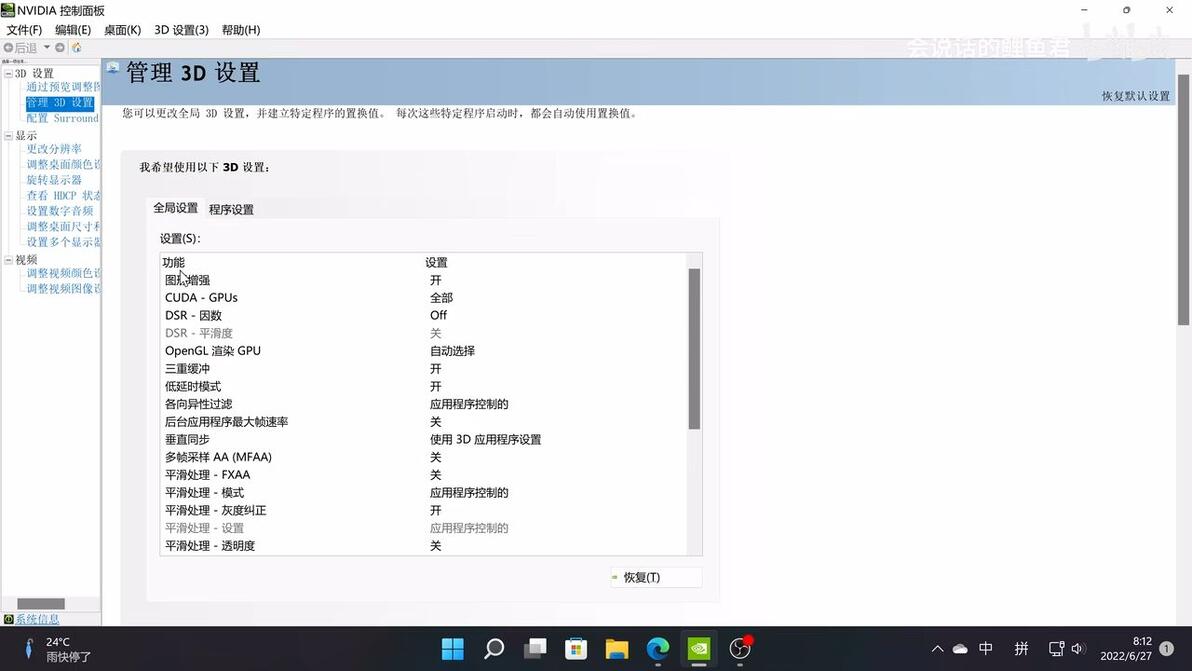1192x671 pixels.
Task: Go to Home via the house icon
Action: pyautogui.click(x=76, y=47)
